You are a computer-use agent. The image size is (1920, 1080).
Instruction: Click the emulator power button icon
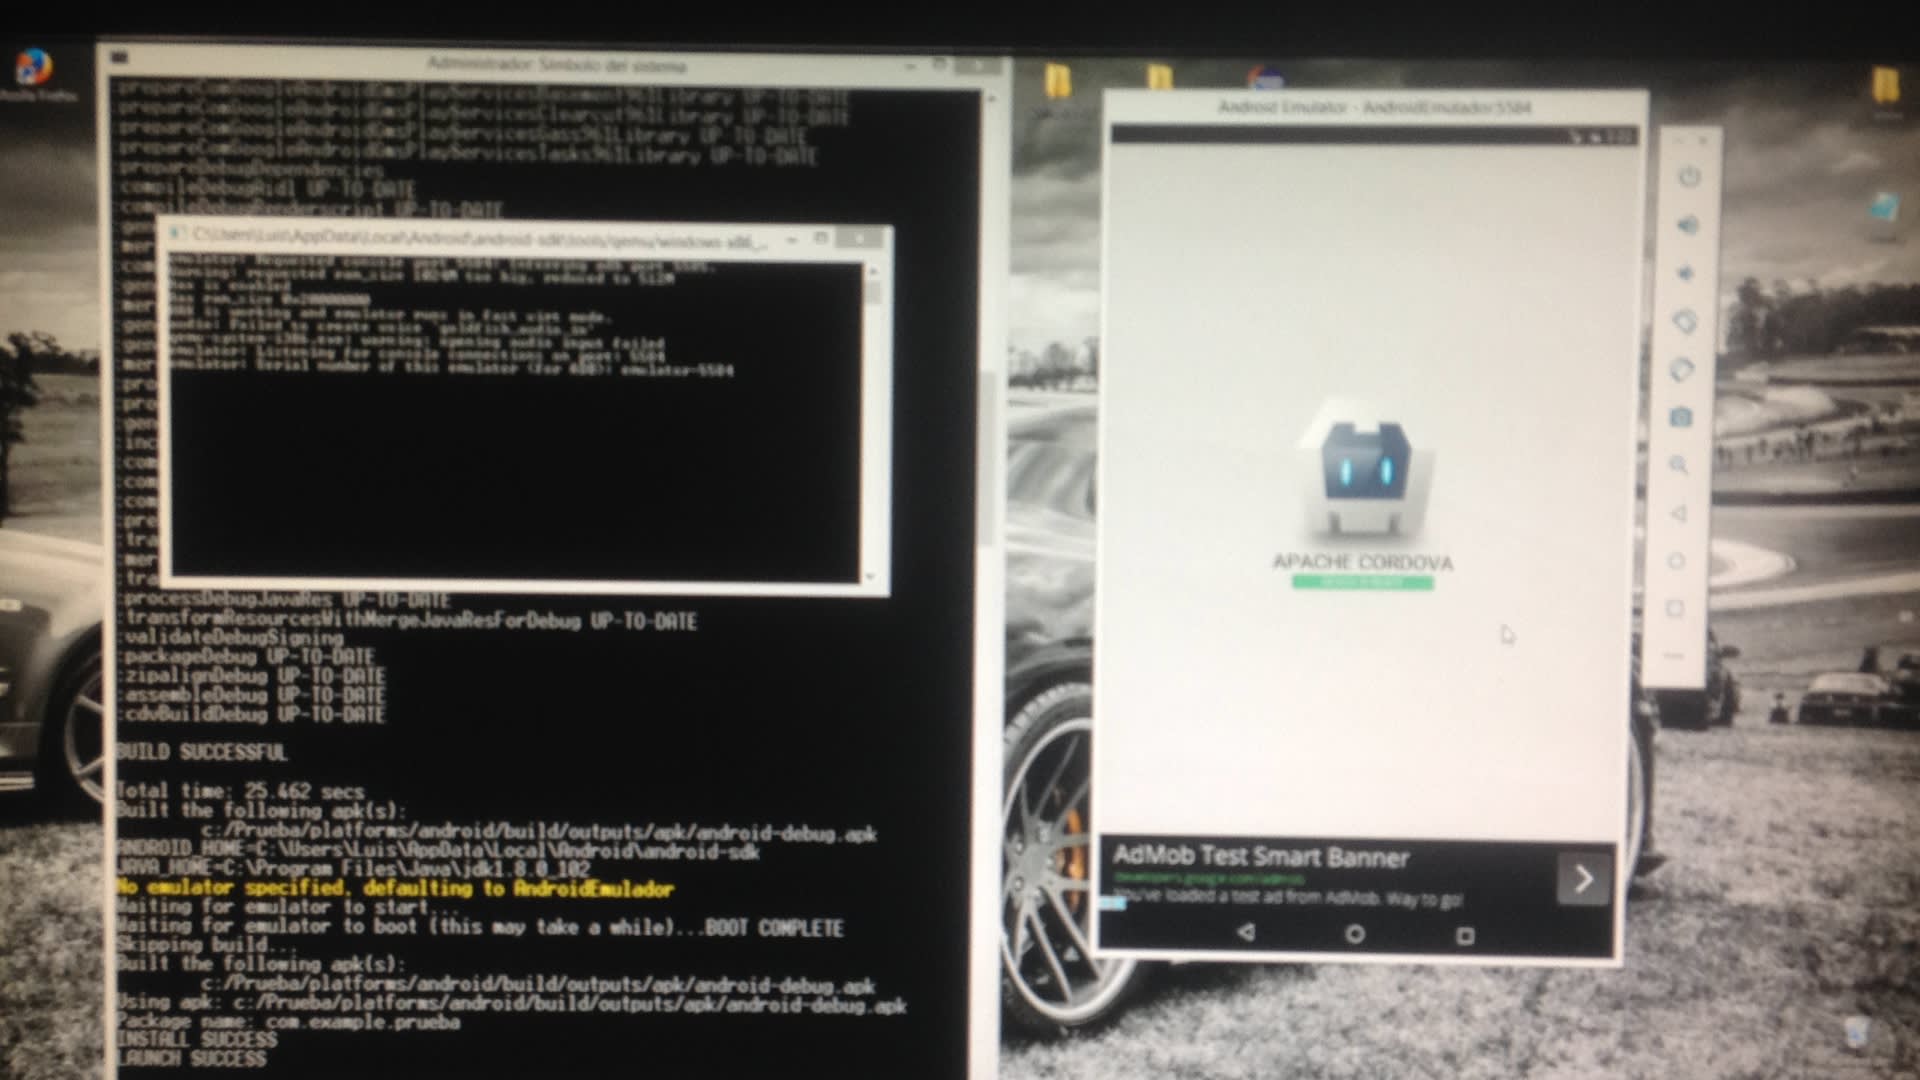tap(1689, 177)
